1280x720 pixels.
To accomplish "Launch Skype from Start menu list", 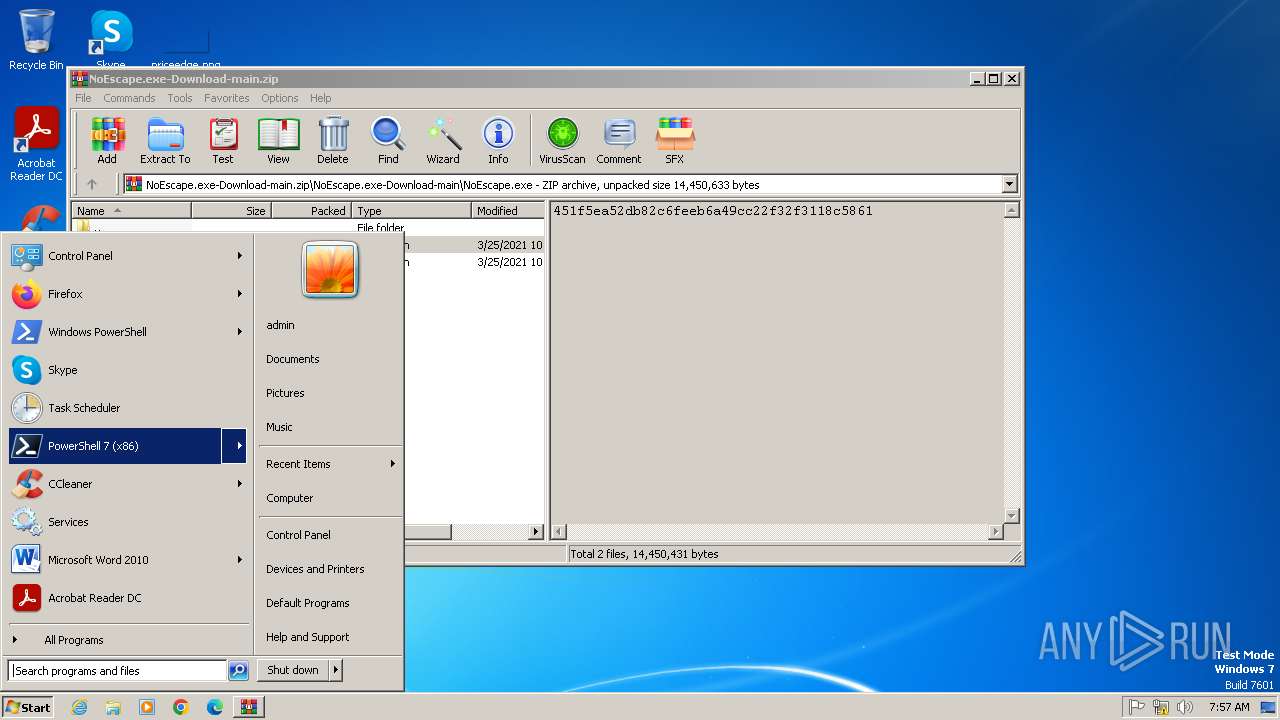I will pos(127,370).
